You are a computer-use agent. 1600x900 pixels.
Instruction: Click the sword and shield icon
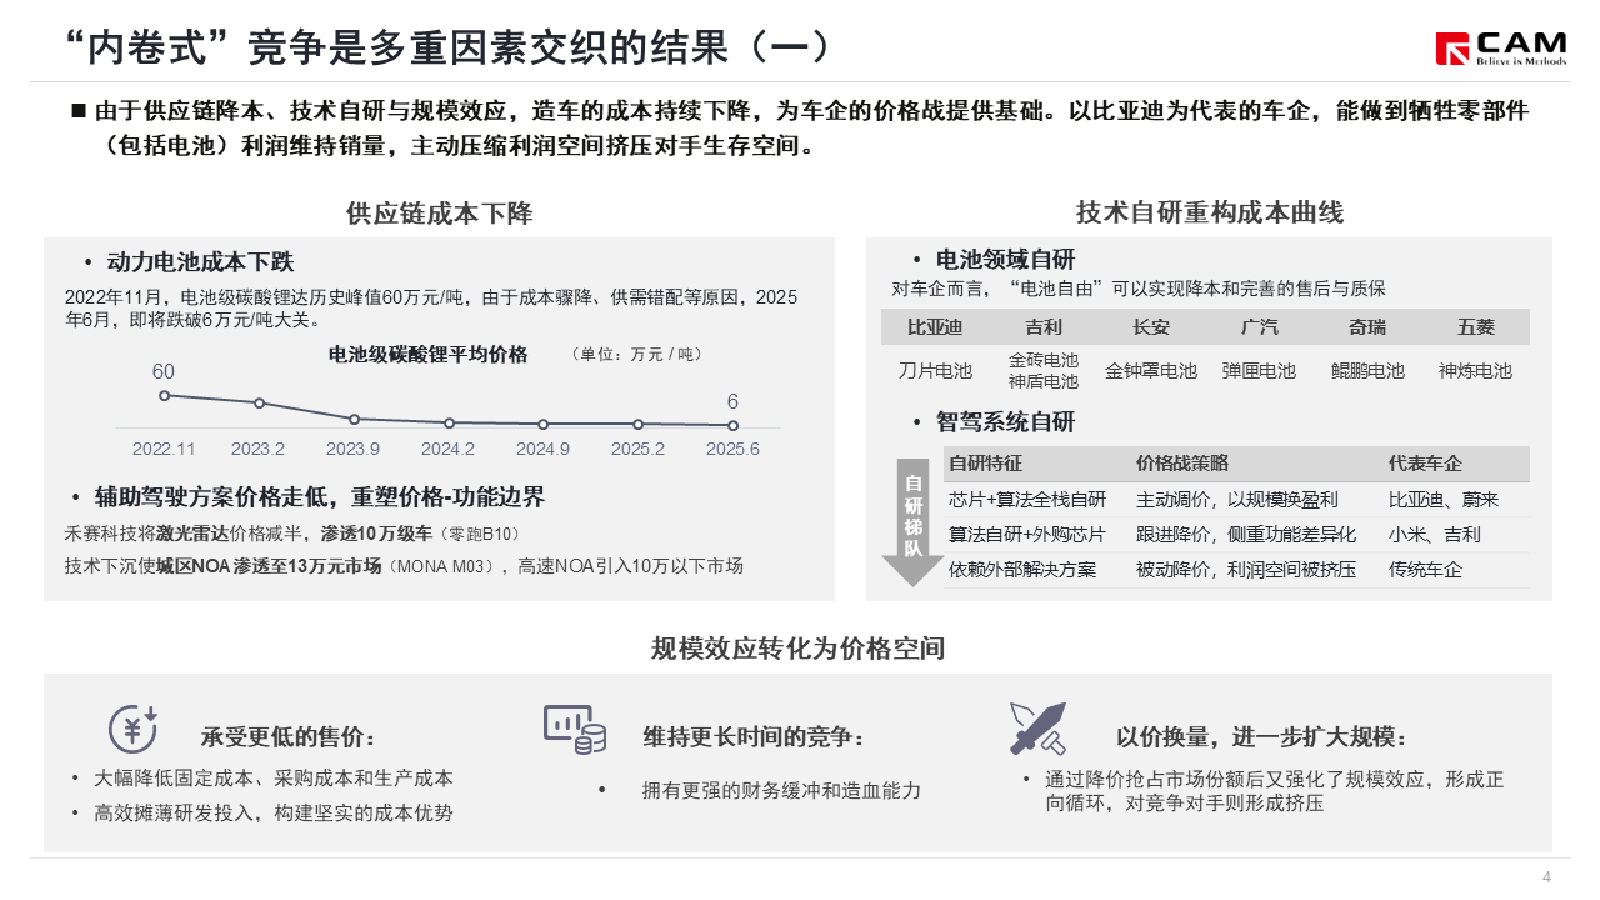tap(1038, 728)
